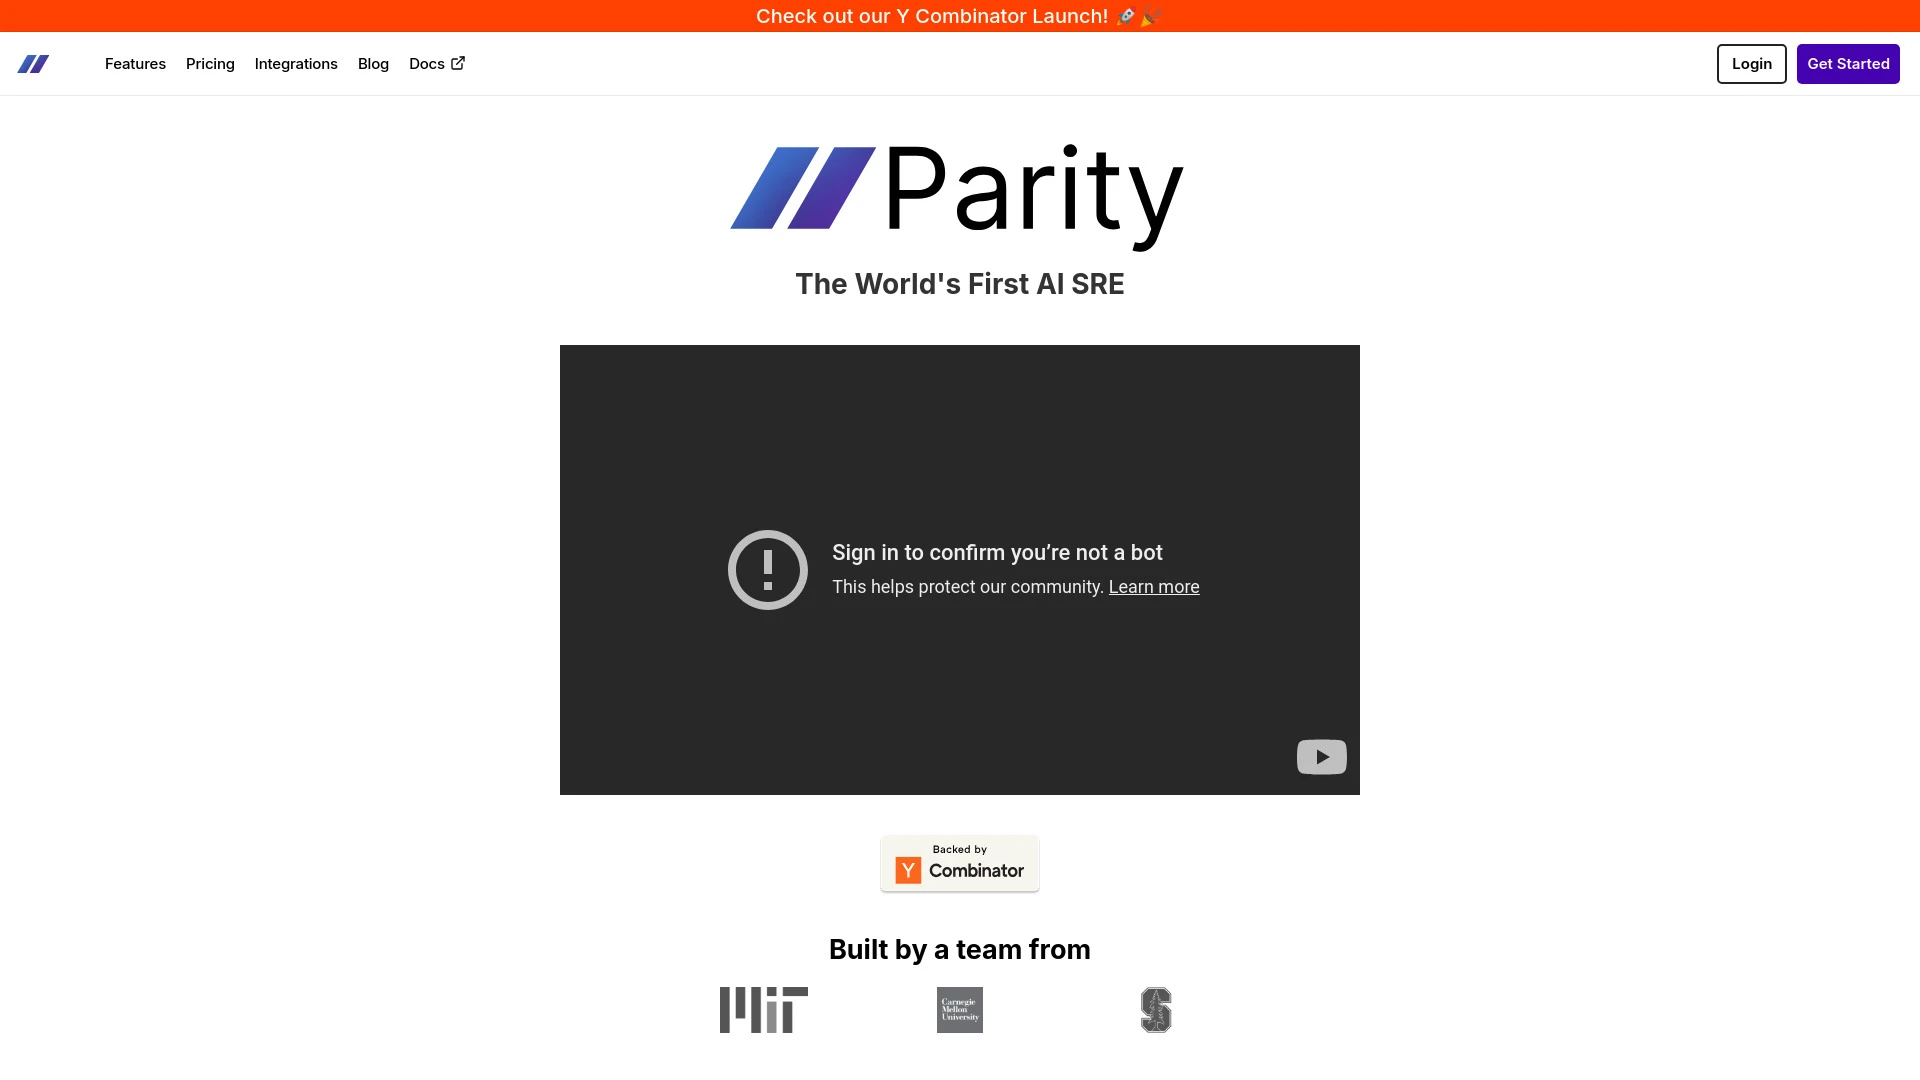Viewport: 1920px width, 1080px height.
Task: Click the warning/exclamation circle icon
Action: click(x=766, y=568)
